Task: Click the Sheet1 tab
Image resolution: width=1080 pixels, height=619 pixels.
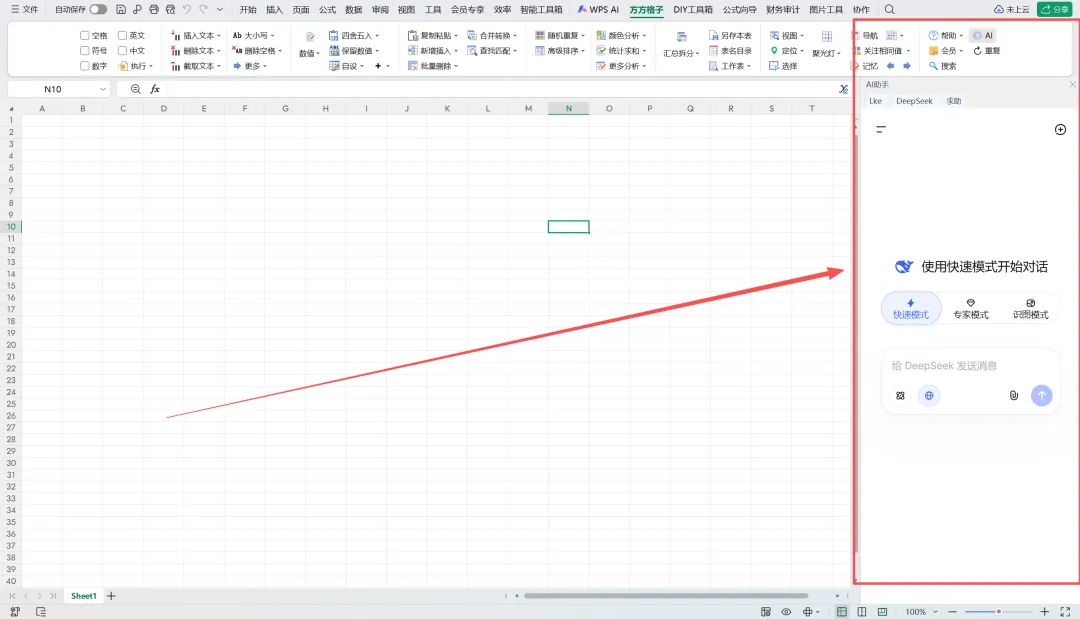Action: point(83,596)
